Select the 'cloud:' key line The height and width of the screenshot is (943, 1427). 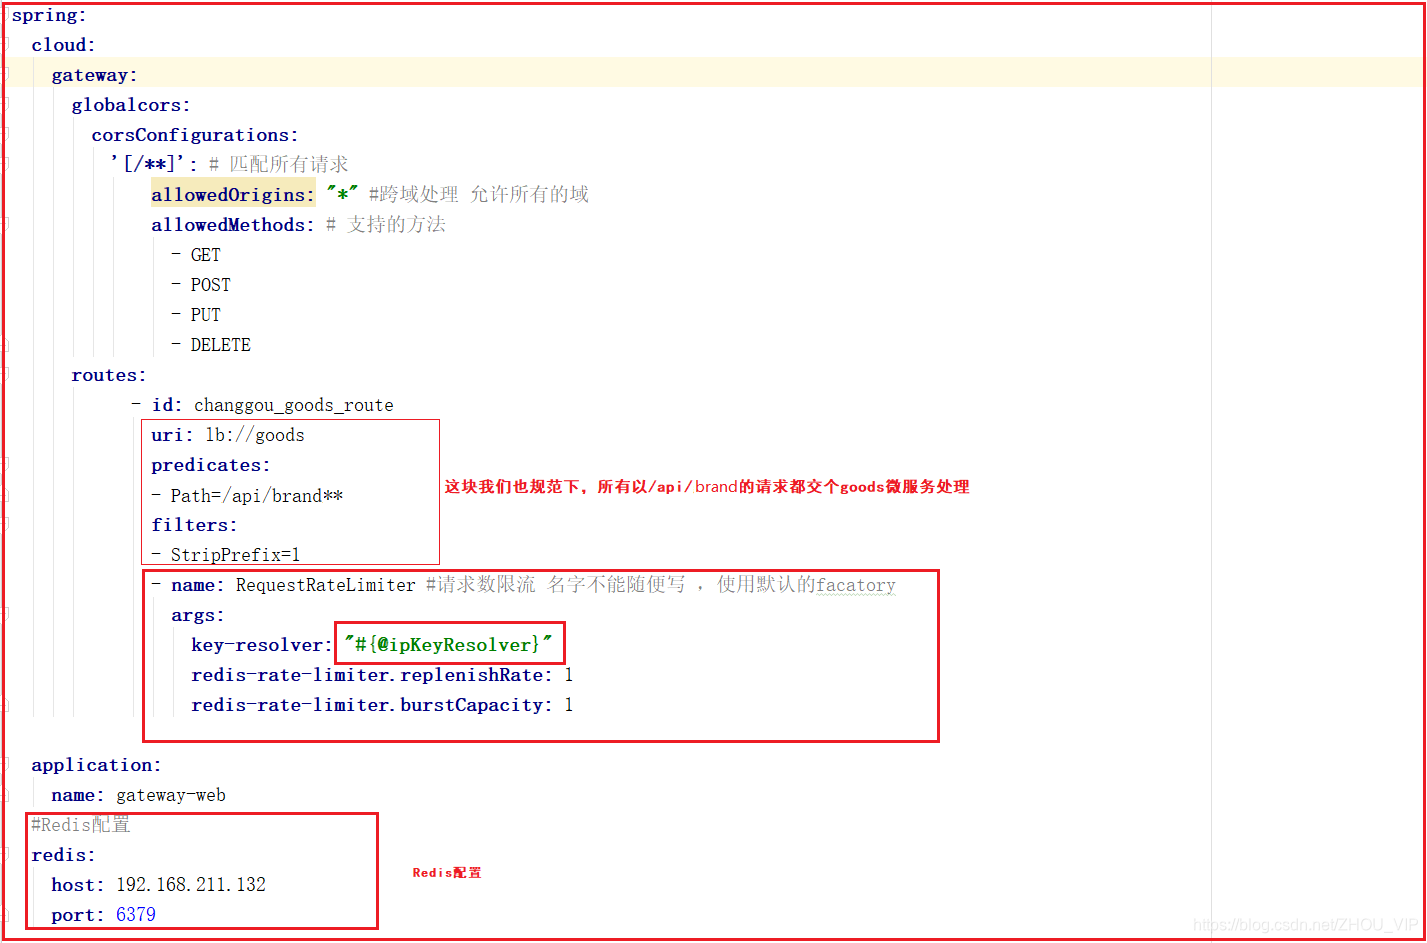tap(63, 45)
